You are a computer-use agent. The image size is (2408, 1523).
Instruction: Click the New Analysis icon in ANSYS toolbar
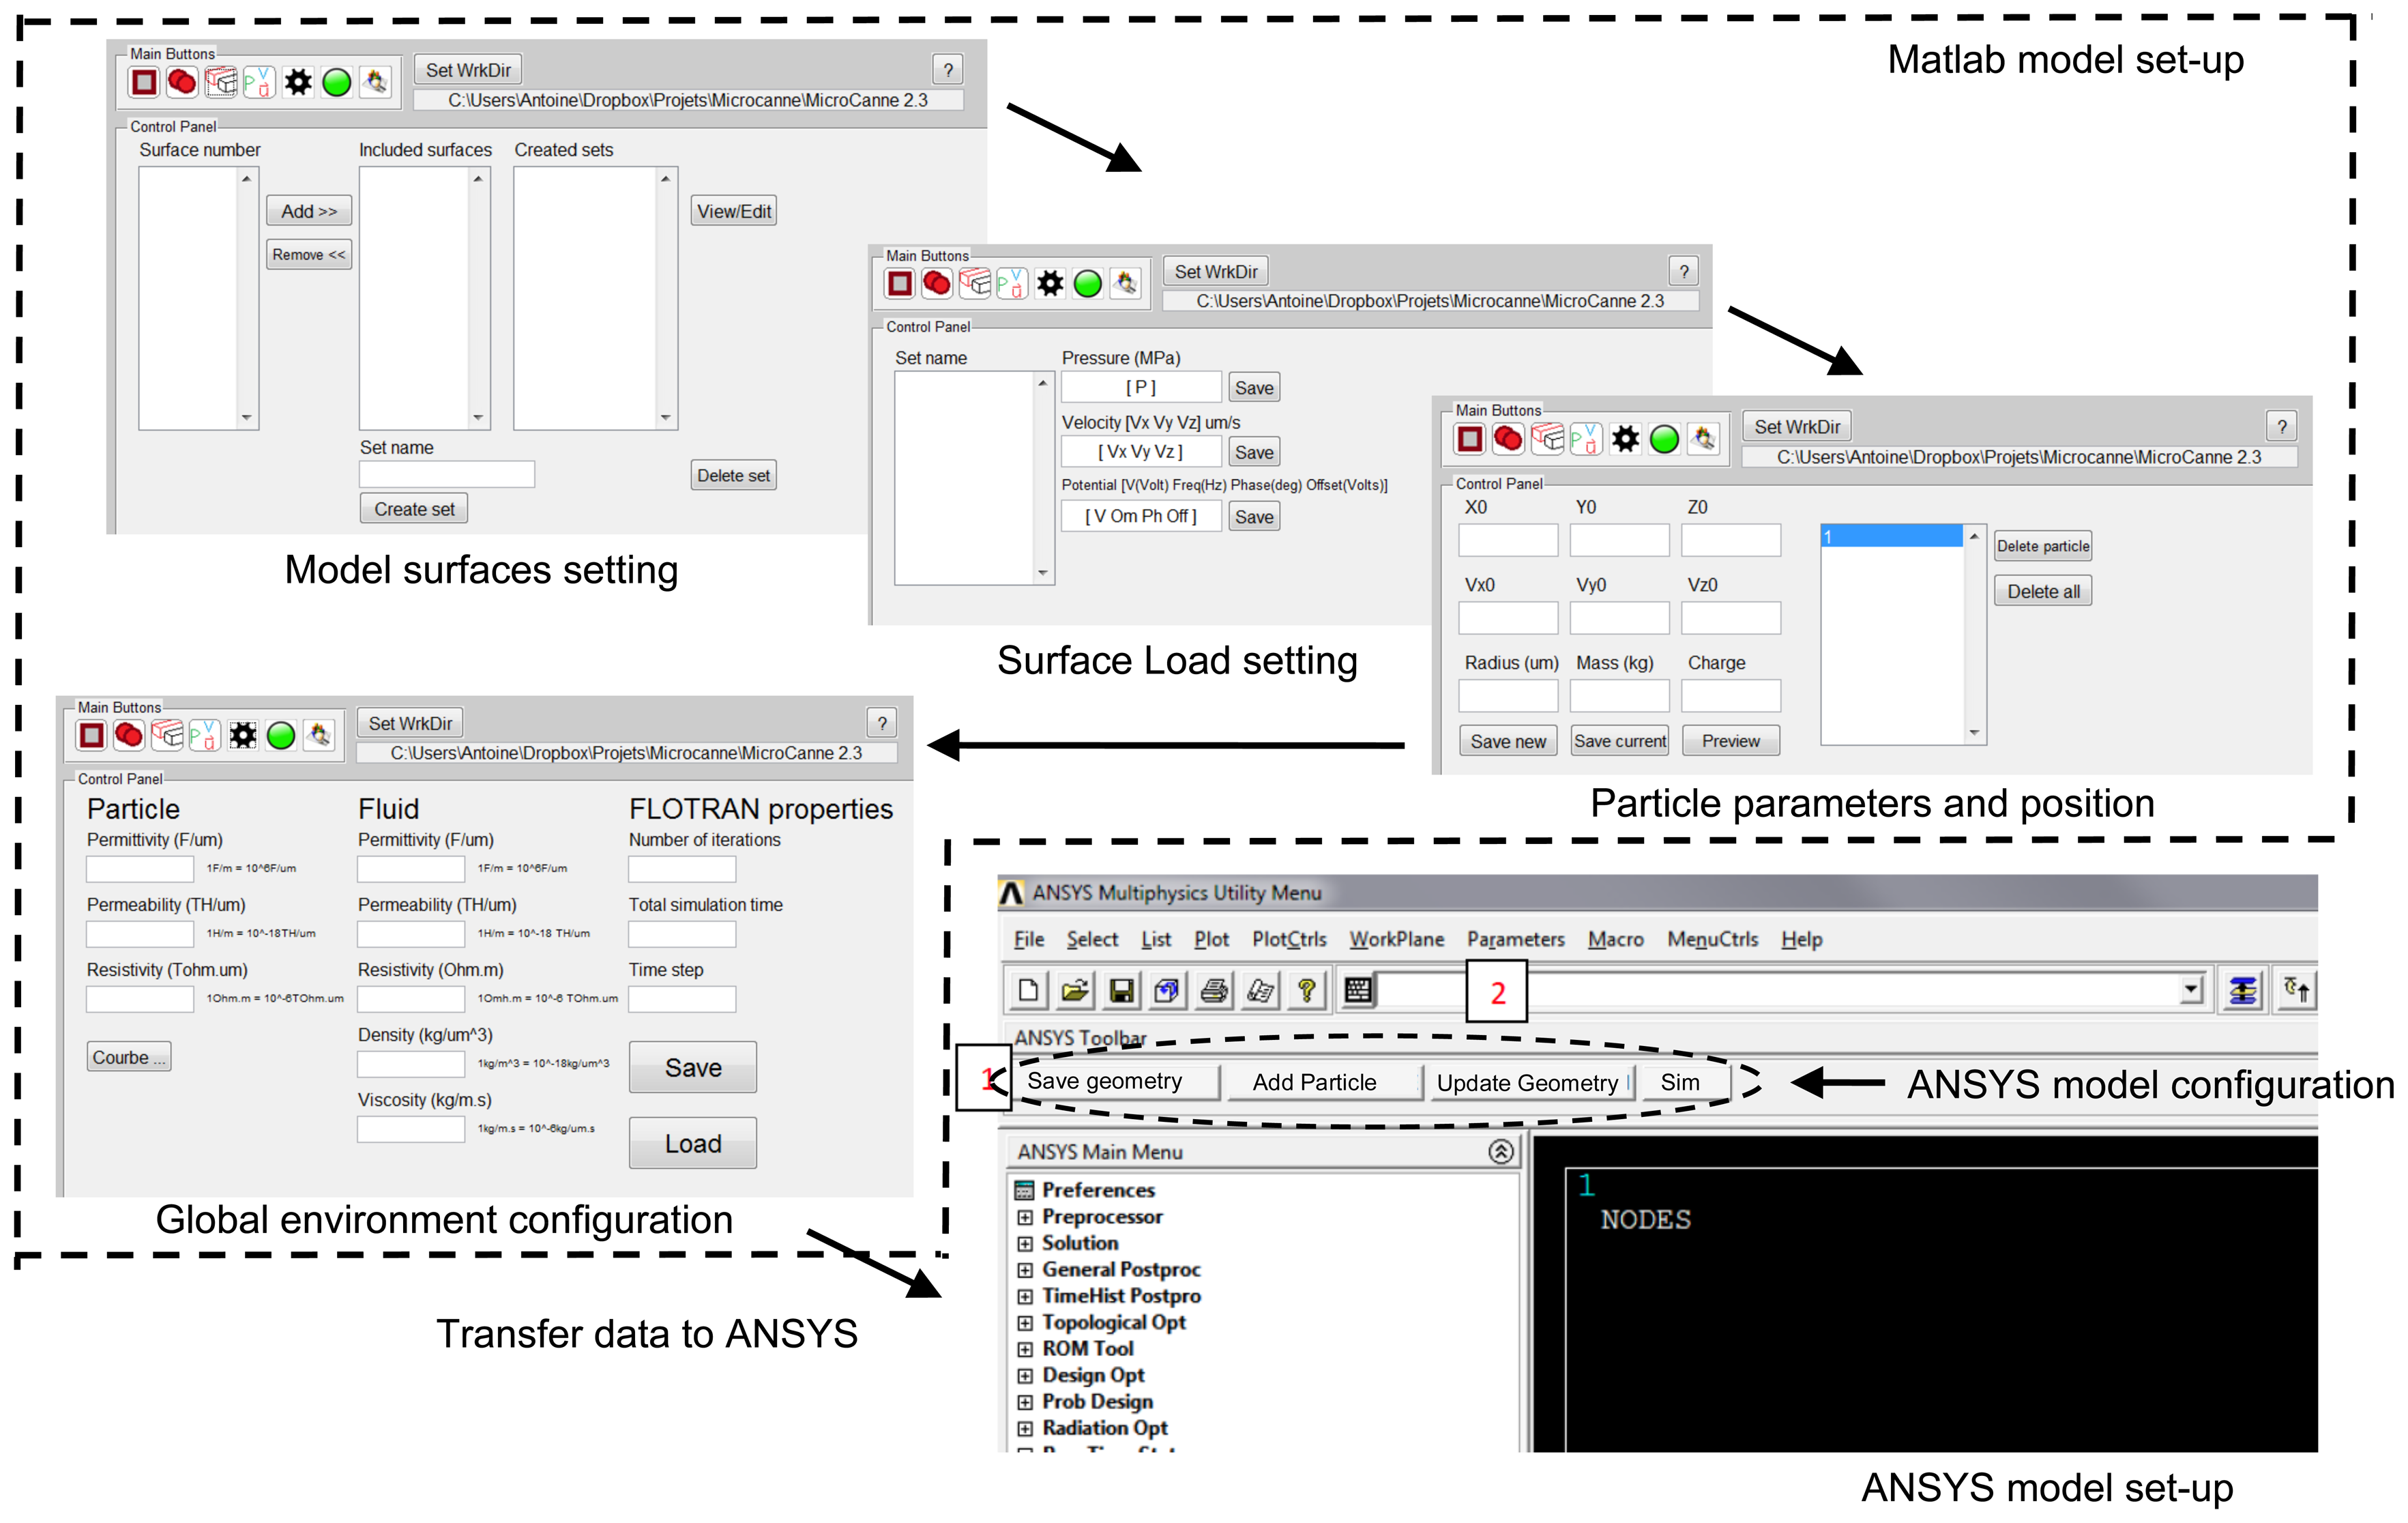(x=1028, y=990)
